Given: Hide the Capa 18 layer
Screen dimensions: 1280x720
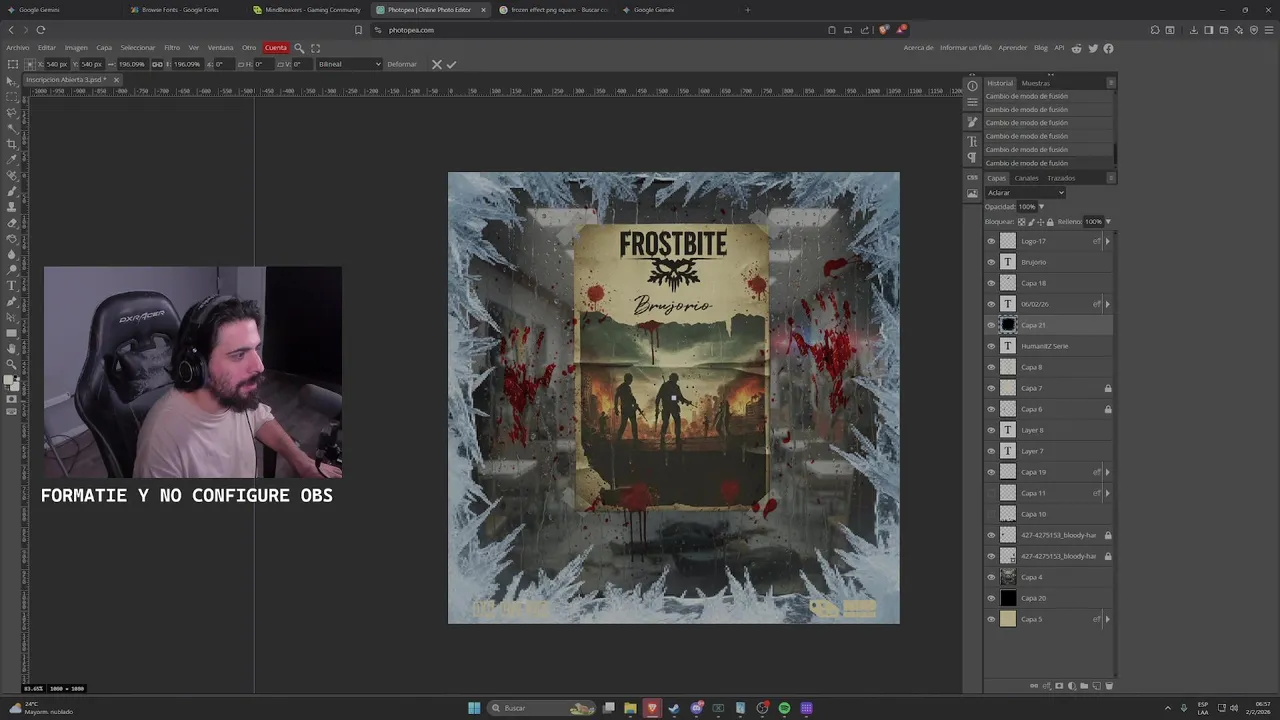Looking at the screenshot, I should click(991, 283).
